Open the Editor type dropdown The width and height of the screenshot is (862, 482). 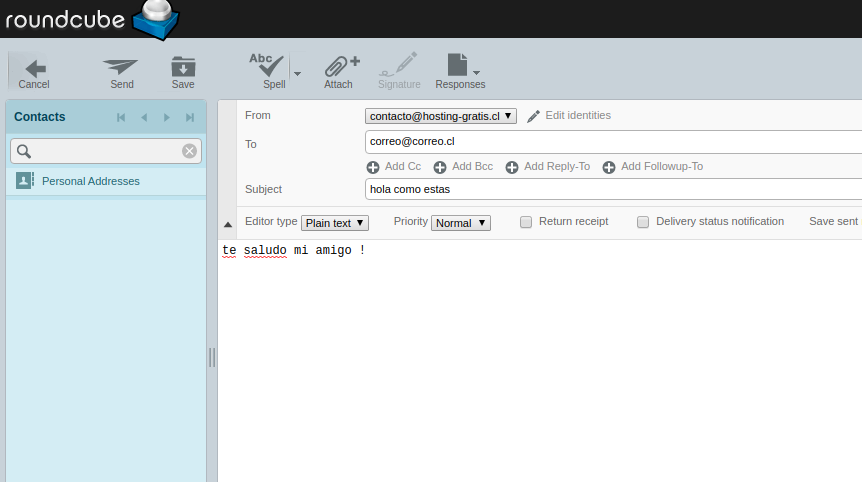point(335,223)
